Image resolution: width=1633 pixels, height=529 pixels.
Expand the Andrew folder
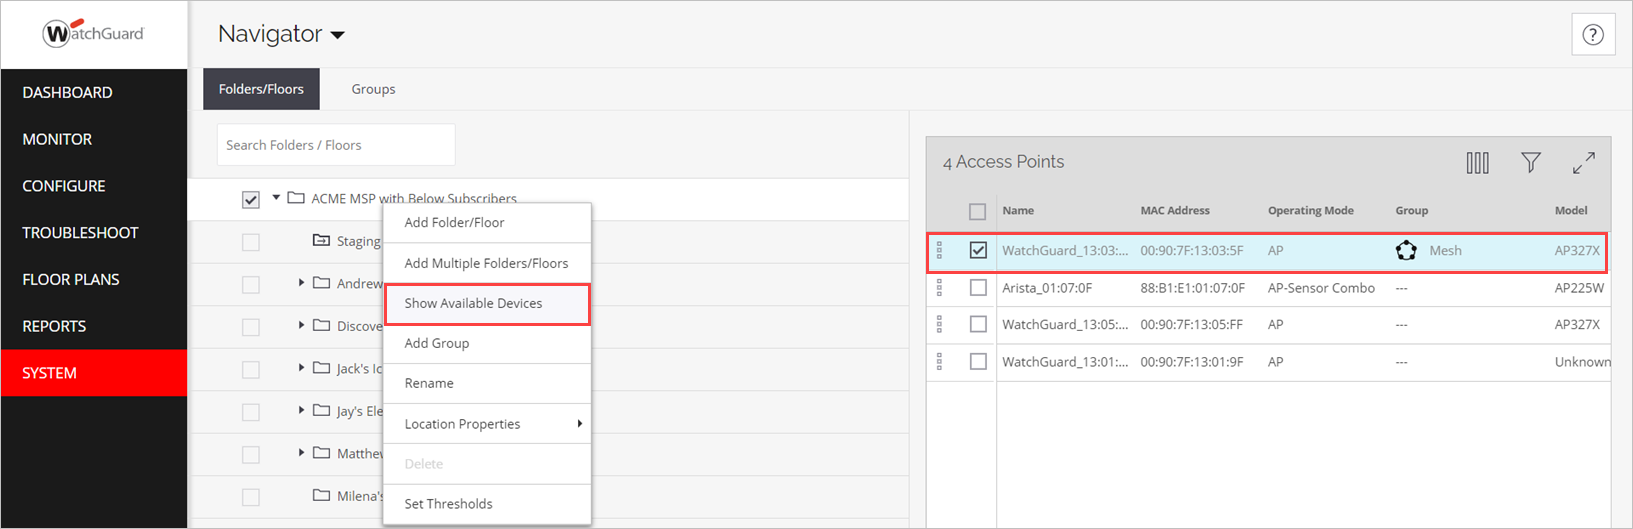point(301,283)
